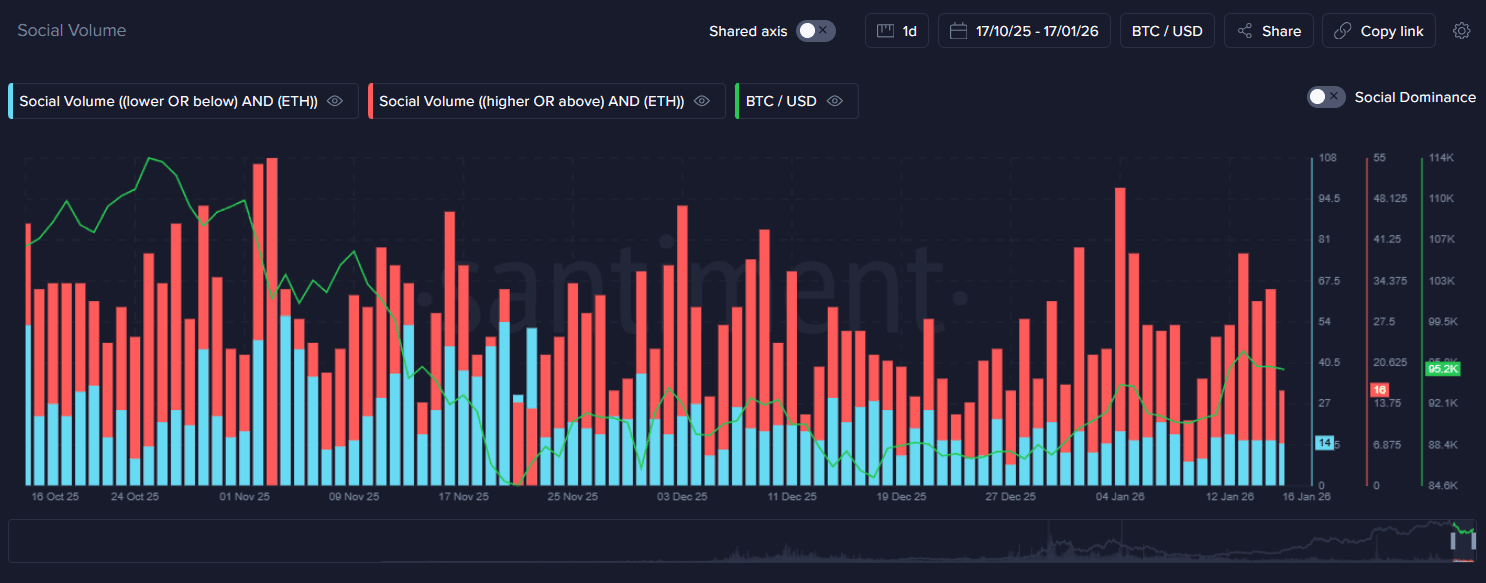
Task: Click the Social Volume chart title
Action: 72,31
